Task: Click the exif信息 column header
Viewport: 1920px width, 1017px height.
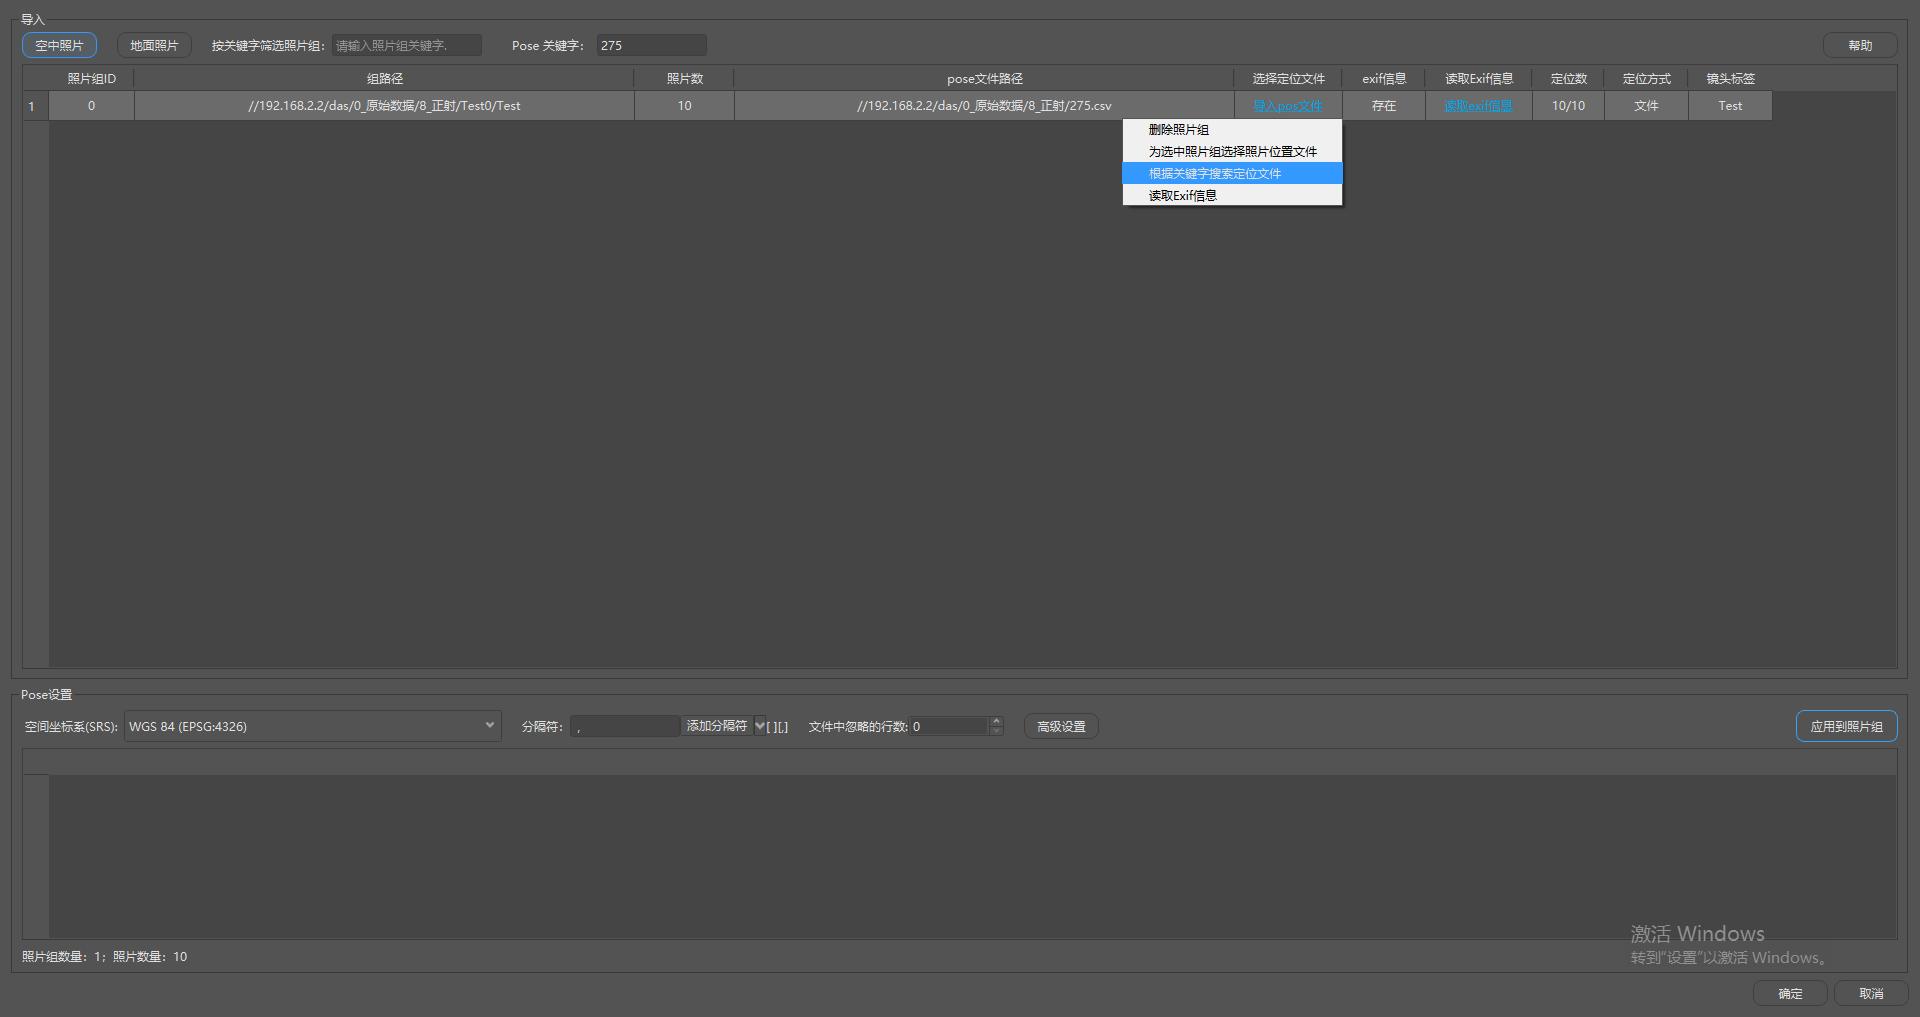Action: (1384, 78)
